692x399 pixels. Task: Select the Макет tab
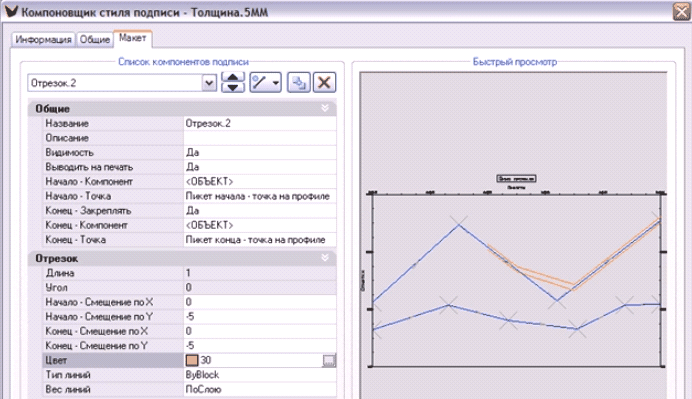[132, 38]
